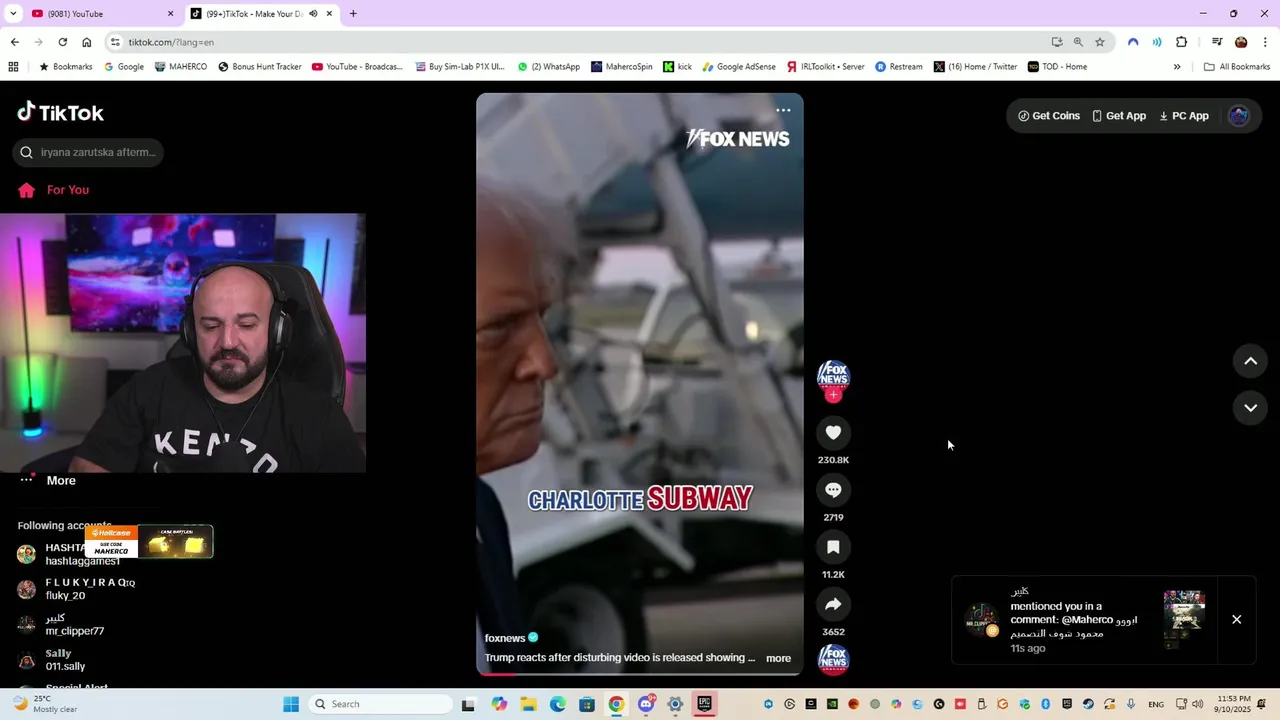The height and width of the screenshot is (720, 1280).
Task: Open the mr_clipper77 following account
Action: pos(62,625)
